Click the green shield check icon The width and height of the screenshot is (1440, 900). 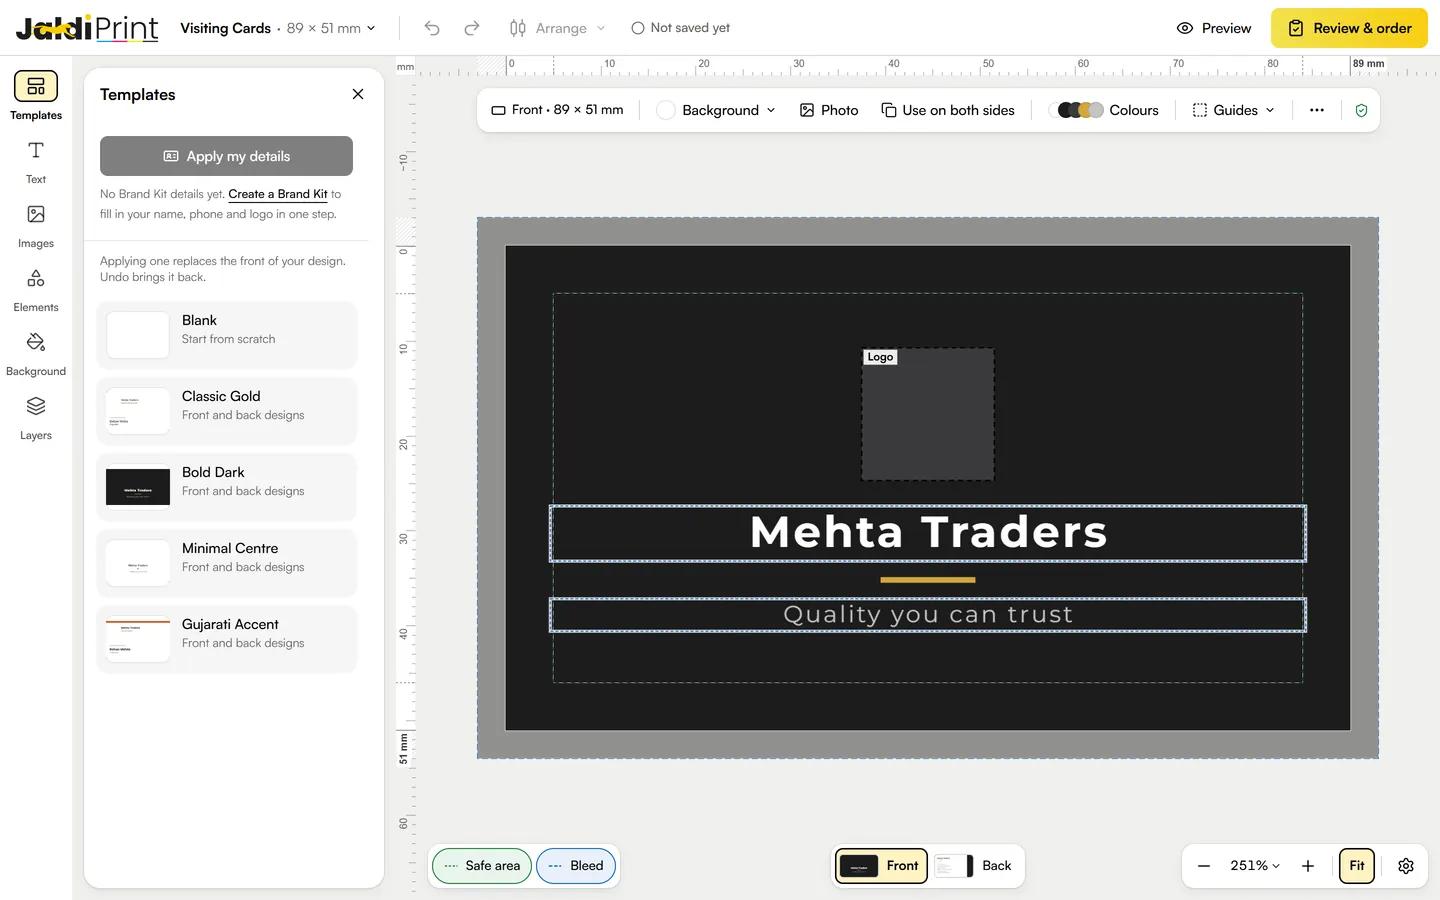pyautogui.click(x=1361, y=110)
